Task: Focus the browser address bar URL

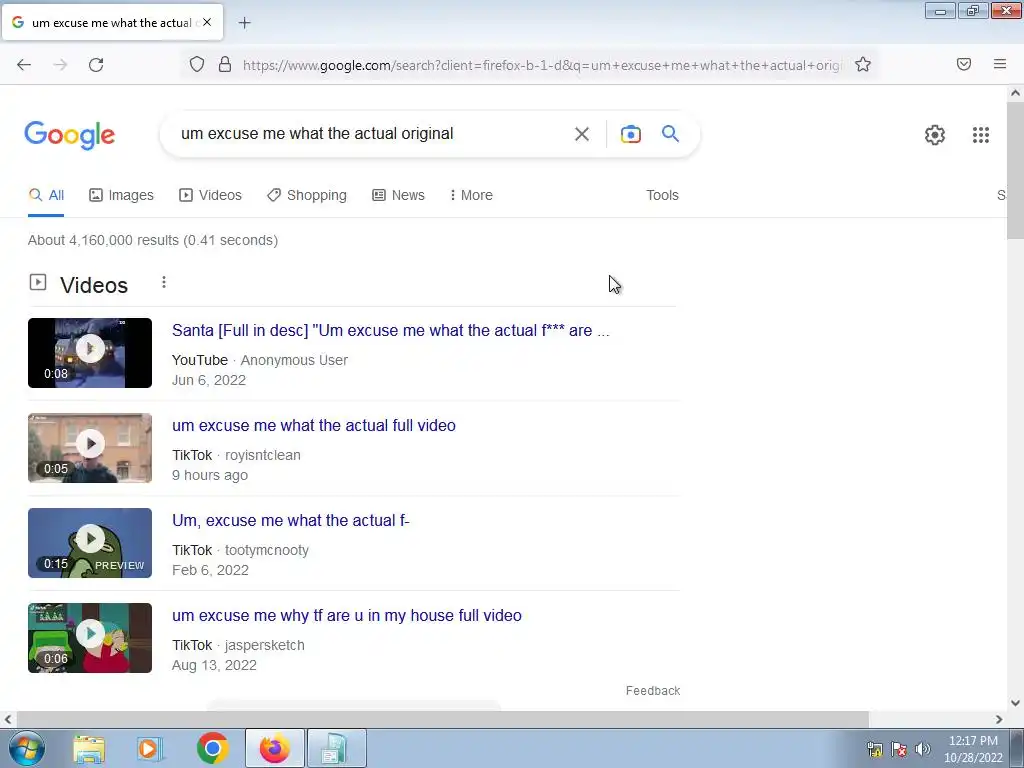Action: [x=542, y=65]
